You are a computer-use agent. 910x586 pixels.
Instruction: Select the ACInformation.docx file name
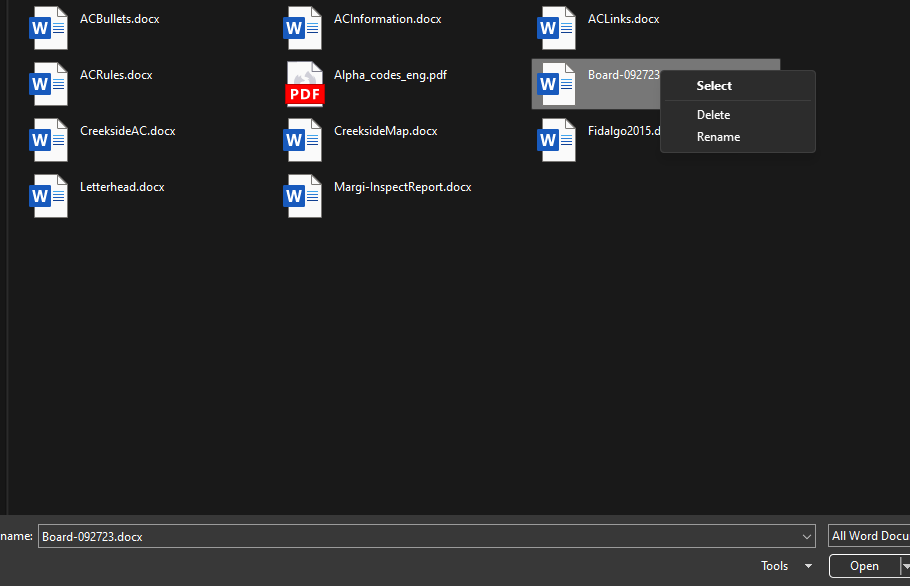point(388,19)
